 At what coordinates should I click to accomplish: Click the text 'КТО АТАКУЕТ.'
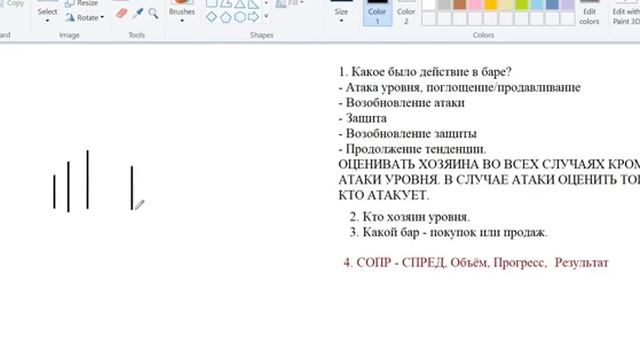point(384,195)
